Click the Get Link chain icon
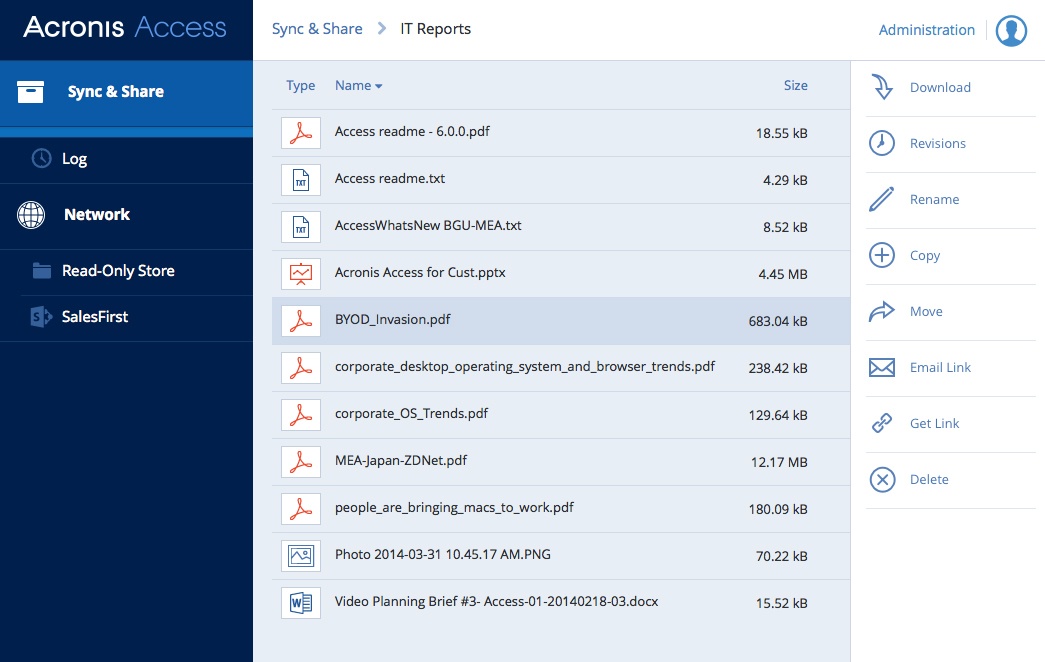Image resolution: width=1045 pixels, height=662 pixels. pos(882,423)
